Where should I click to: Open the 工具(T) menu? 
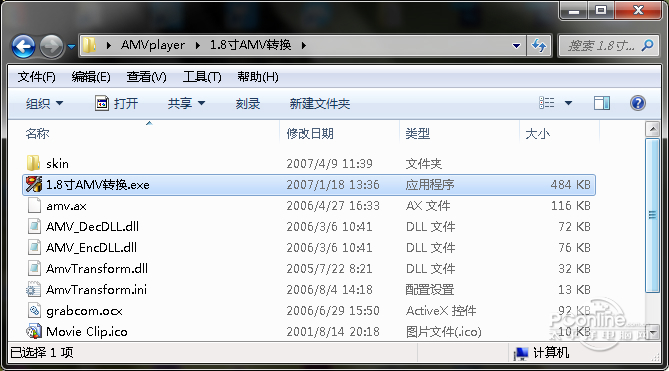(202, 77)
